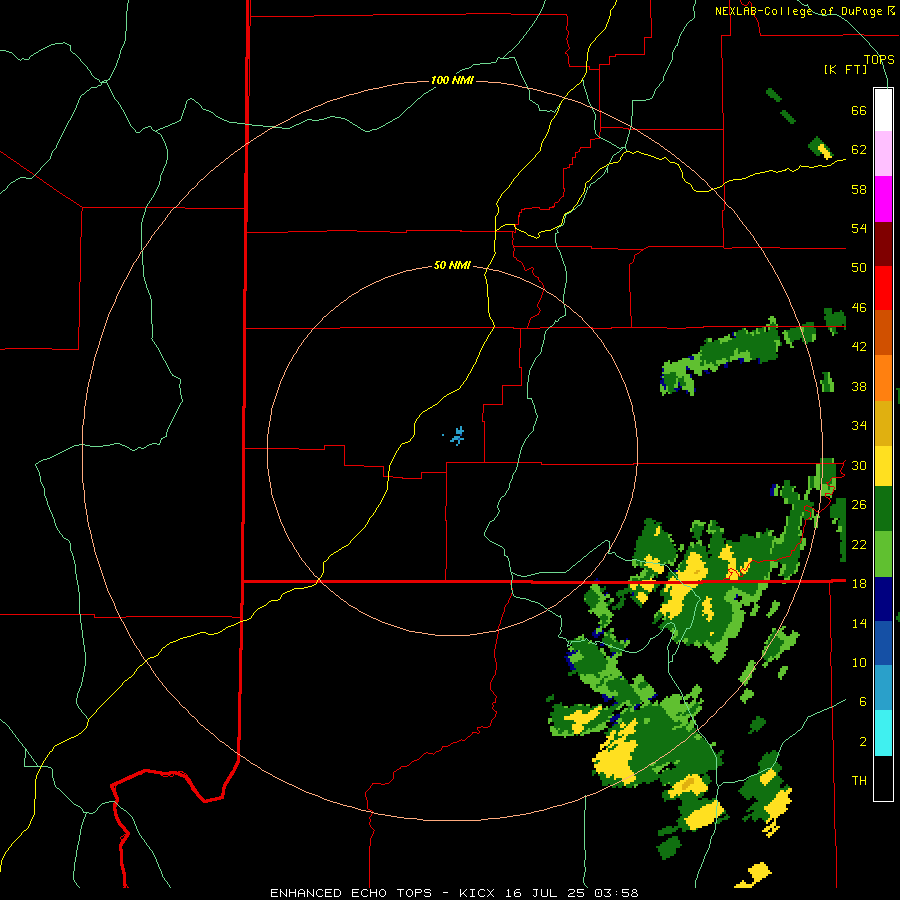Click the 03:58 timestamp in footer

(x=616, y=893)
